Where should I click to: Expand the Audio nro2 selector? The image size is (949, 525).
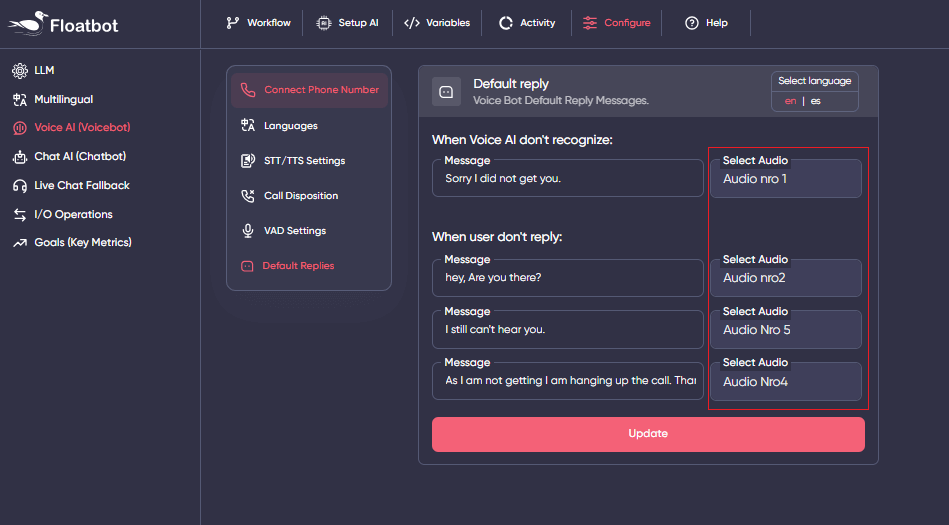tap(785, 278)
